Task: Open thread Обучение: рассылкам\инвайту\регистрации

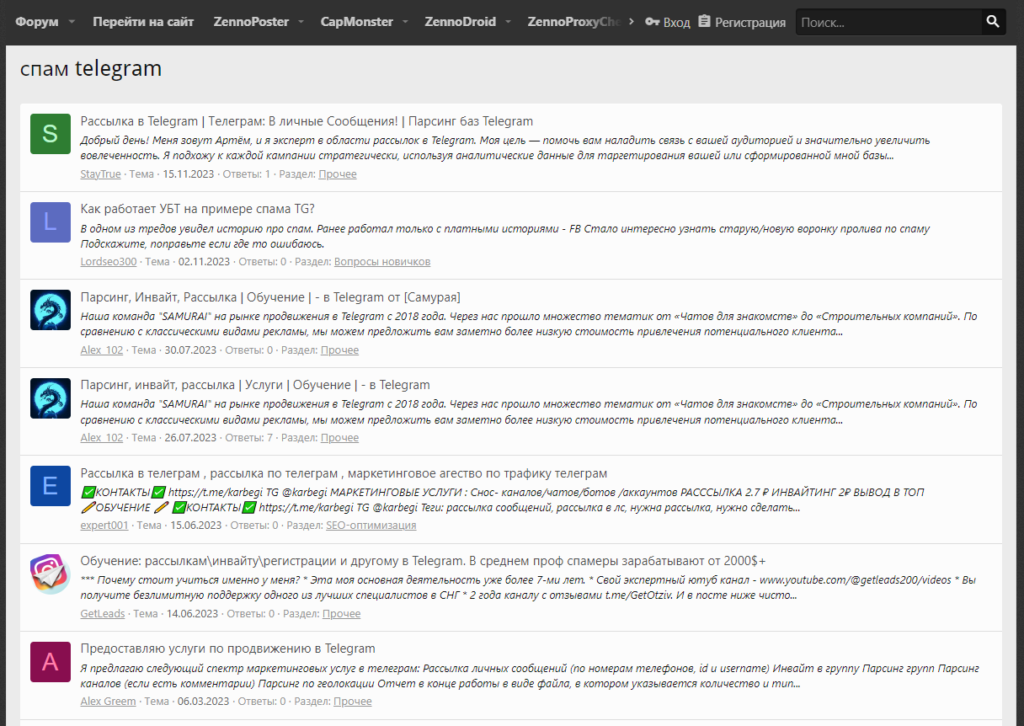Action: point(423,561)
